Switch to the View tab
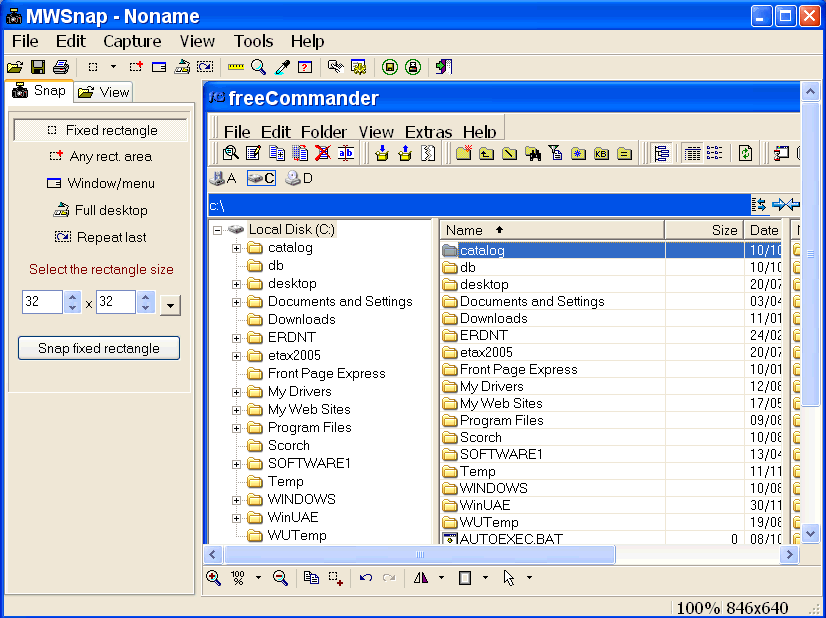Image resolution: width=826 pixels, height=618 pixels. coord(103,92)
